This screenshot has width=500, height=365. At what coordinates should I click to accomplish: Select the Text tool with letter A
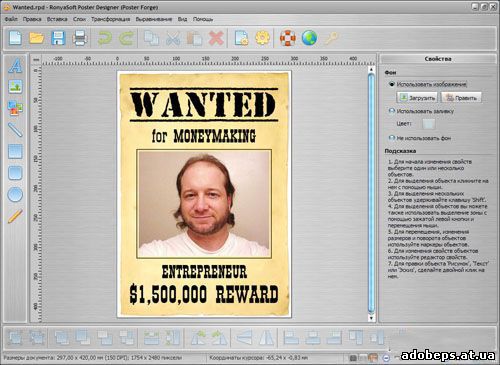(x=15, y=65)
